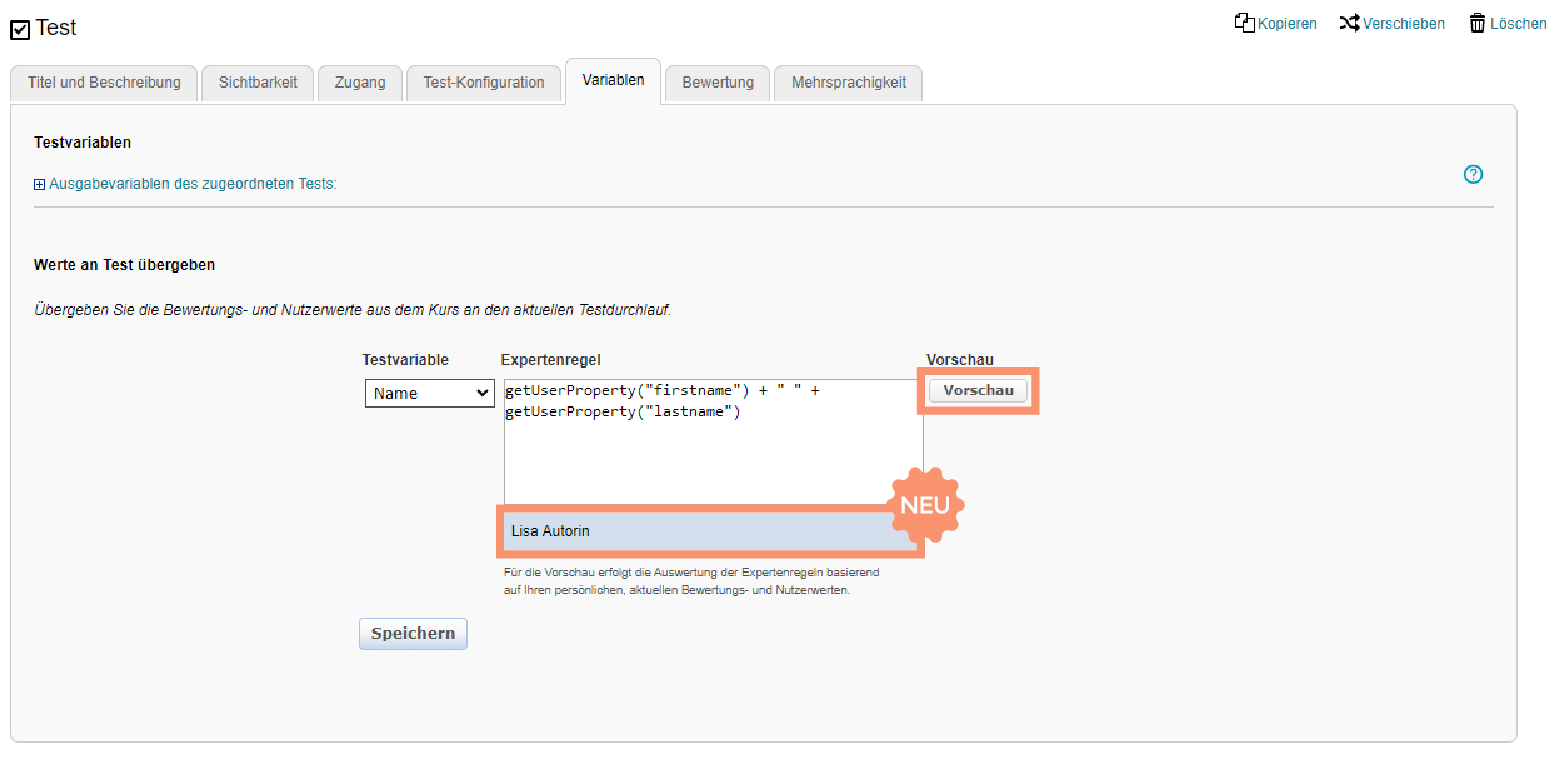This screenshot has height=764, width=1562.
Task: Open help via the question mark icon
Action: 1473,175
